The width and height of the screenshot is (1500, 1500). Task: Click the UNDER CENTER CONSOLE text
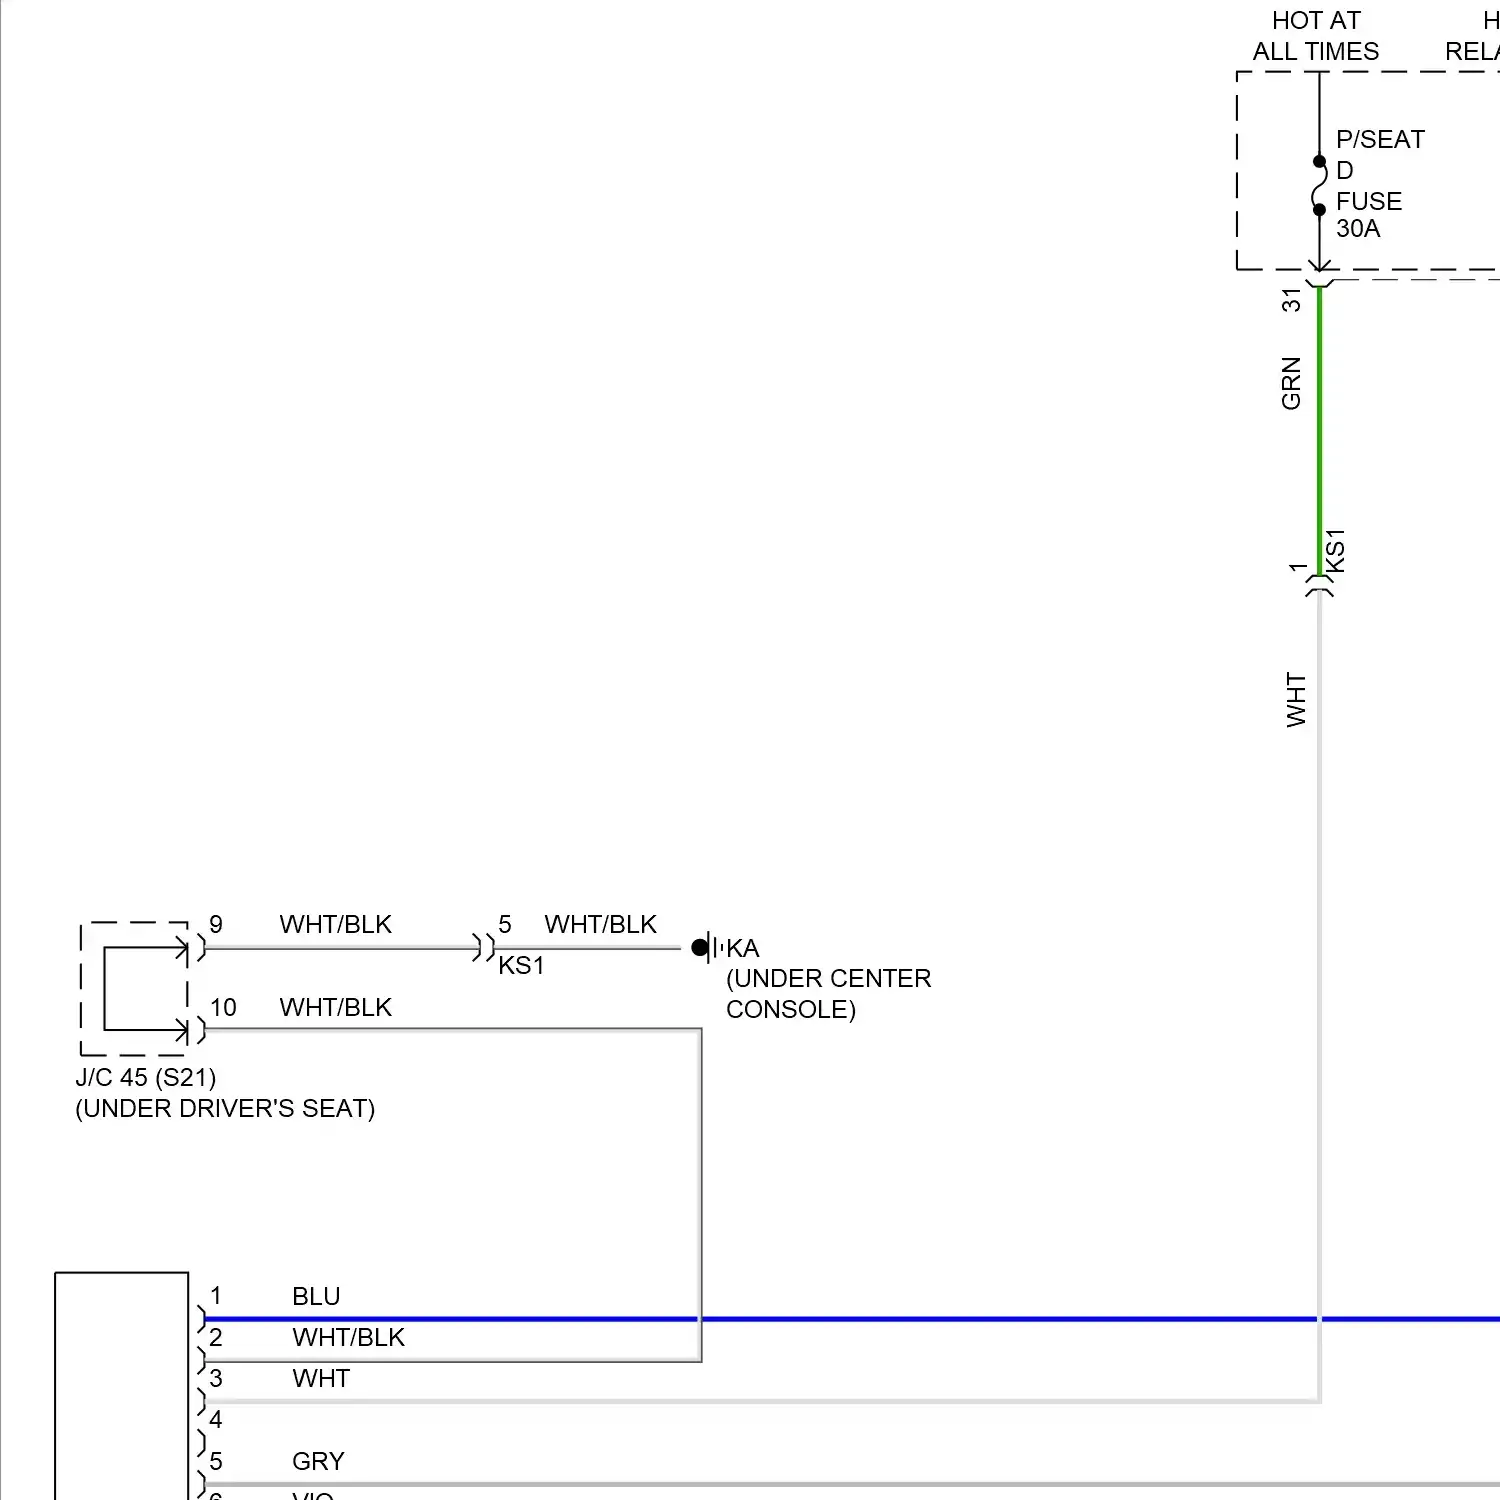pyautogui.click(x=829, y=994)
